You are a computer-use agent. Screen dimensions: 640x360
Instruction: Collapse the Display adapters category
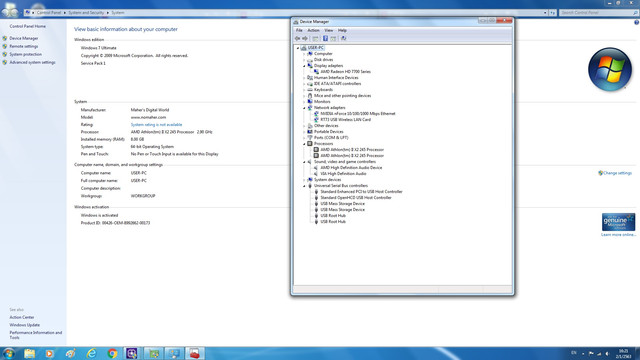pyautogui.click(x=304, y=66)
